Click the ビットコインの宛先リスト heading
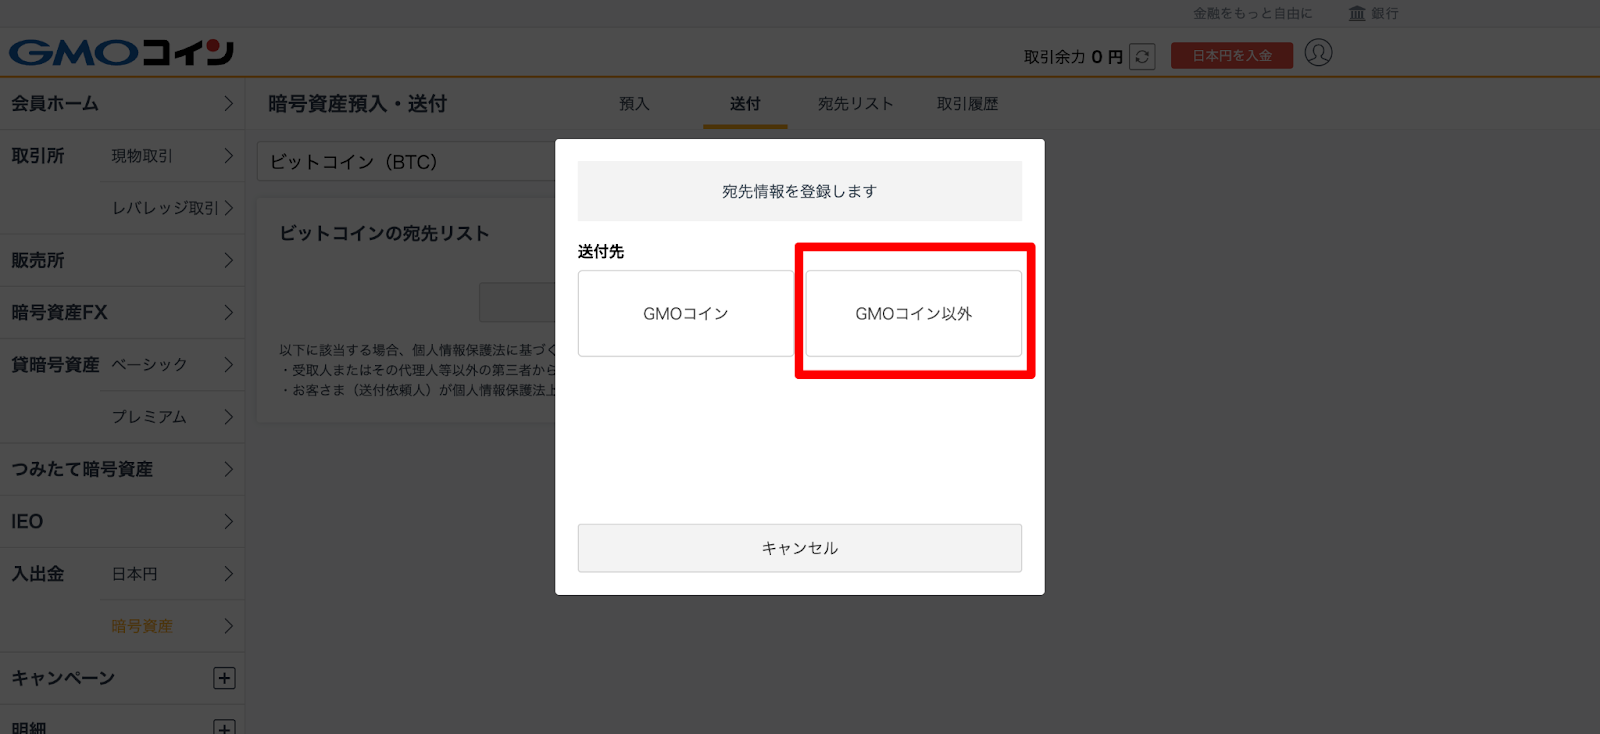Image resolution: width=1600 pixels, height=734 pixels. coord(384,233)
